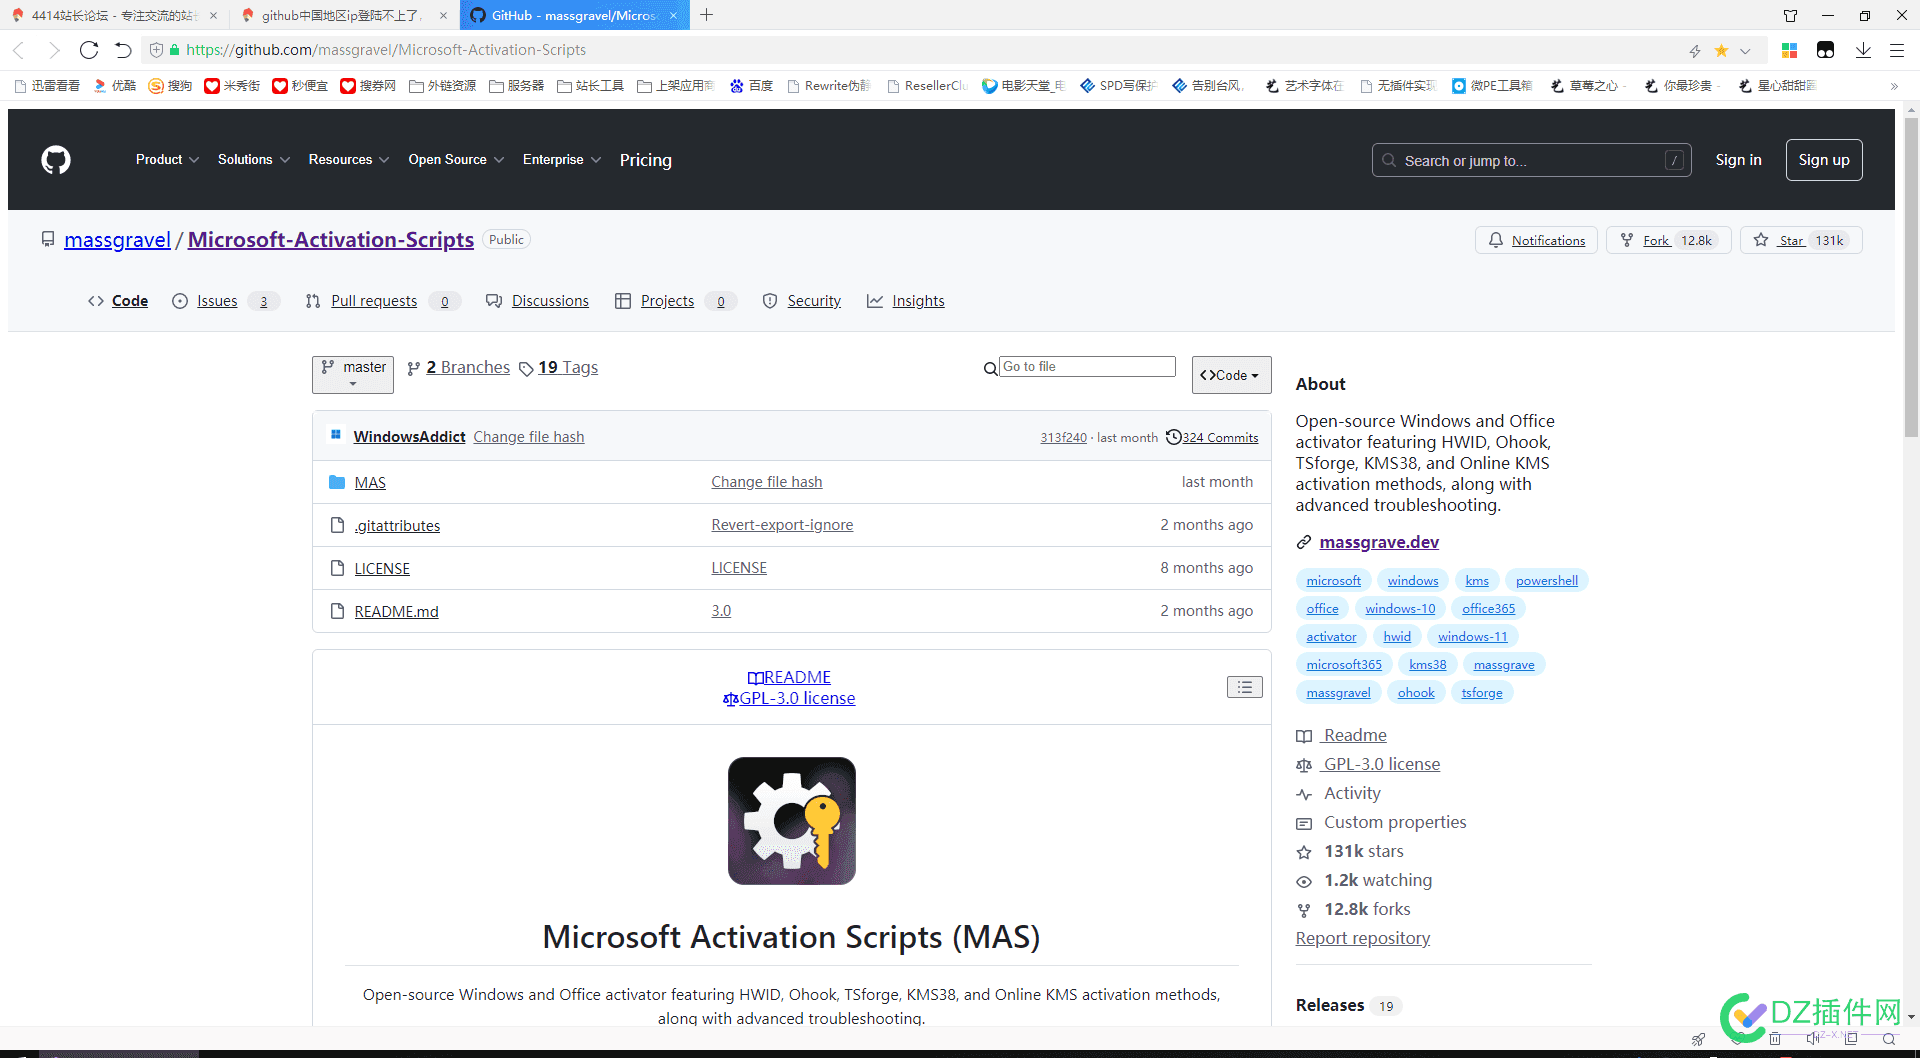This screenshot has height=1058, width=1920.
Task: Click the search magnifier next to Go to file
Action: [x=990, y=369]
